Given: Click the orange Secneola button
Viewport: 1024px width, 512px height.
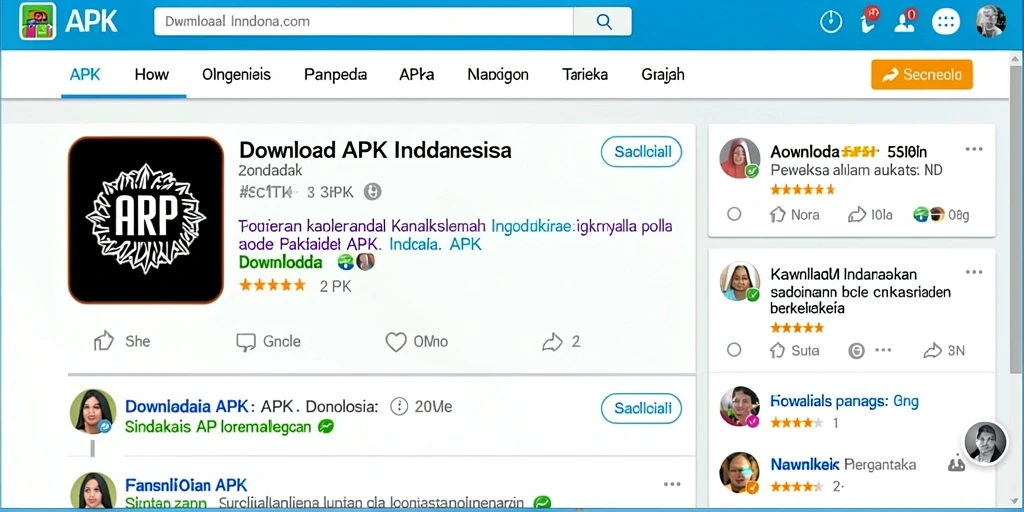Looking at the screenshot, I should [921, 74].
